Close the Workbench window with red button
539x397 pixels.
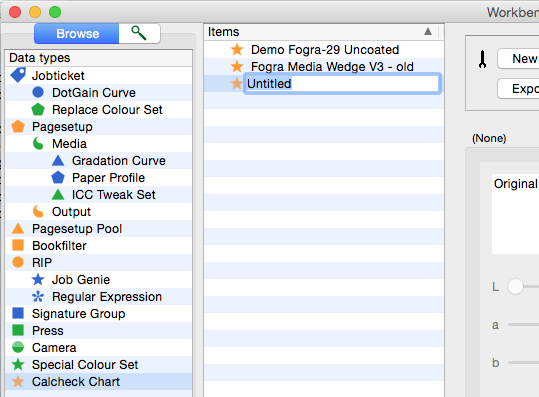[x=15, y=12]
